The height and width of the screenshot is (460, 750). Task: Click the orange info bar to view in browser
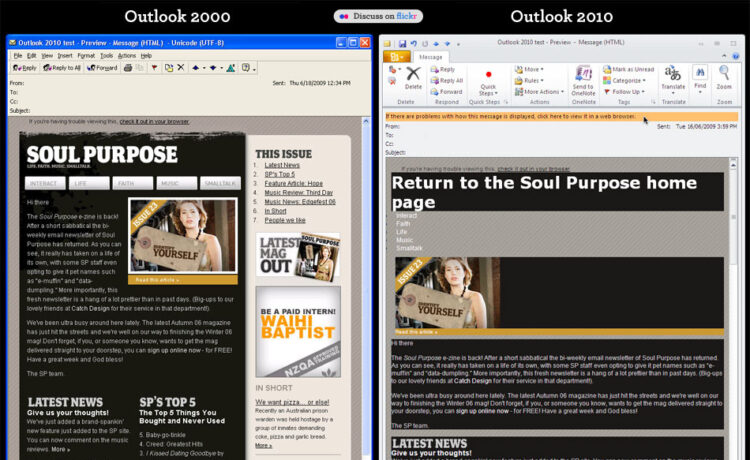[x=562, y=116]
